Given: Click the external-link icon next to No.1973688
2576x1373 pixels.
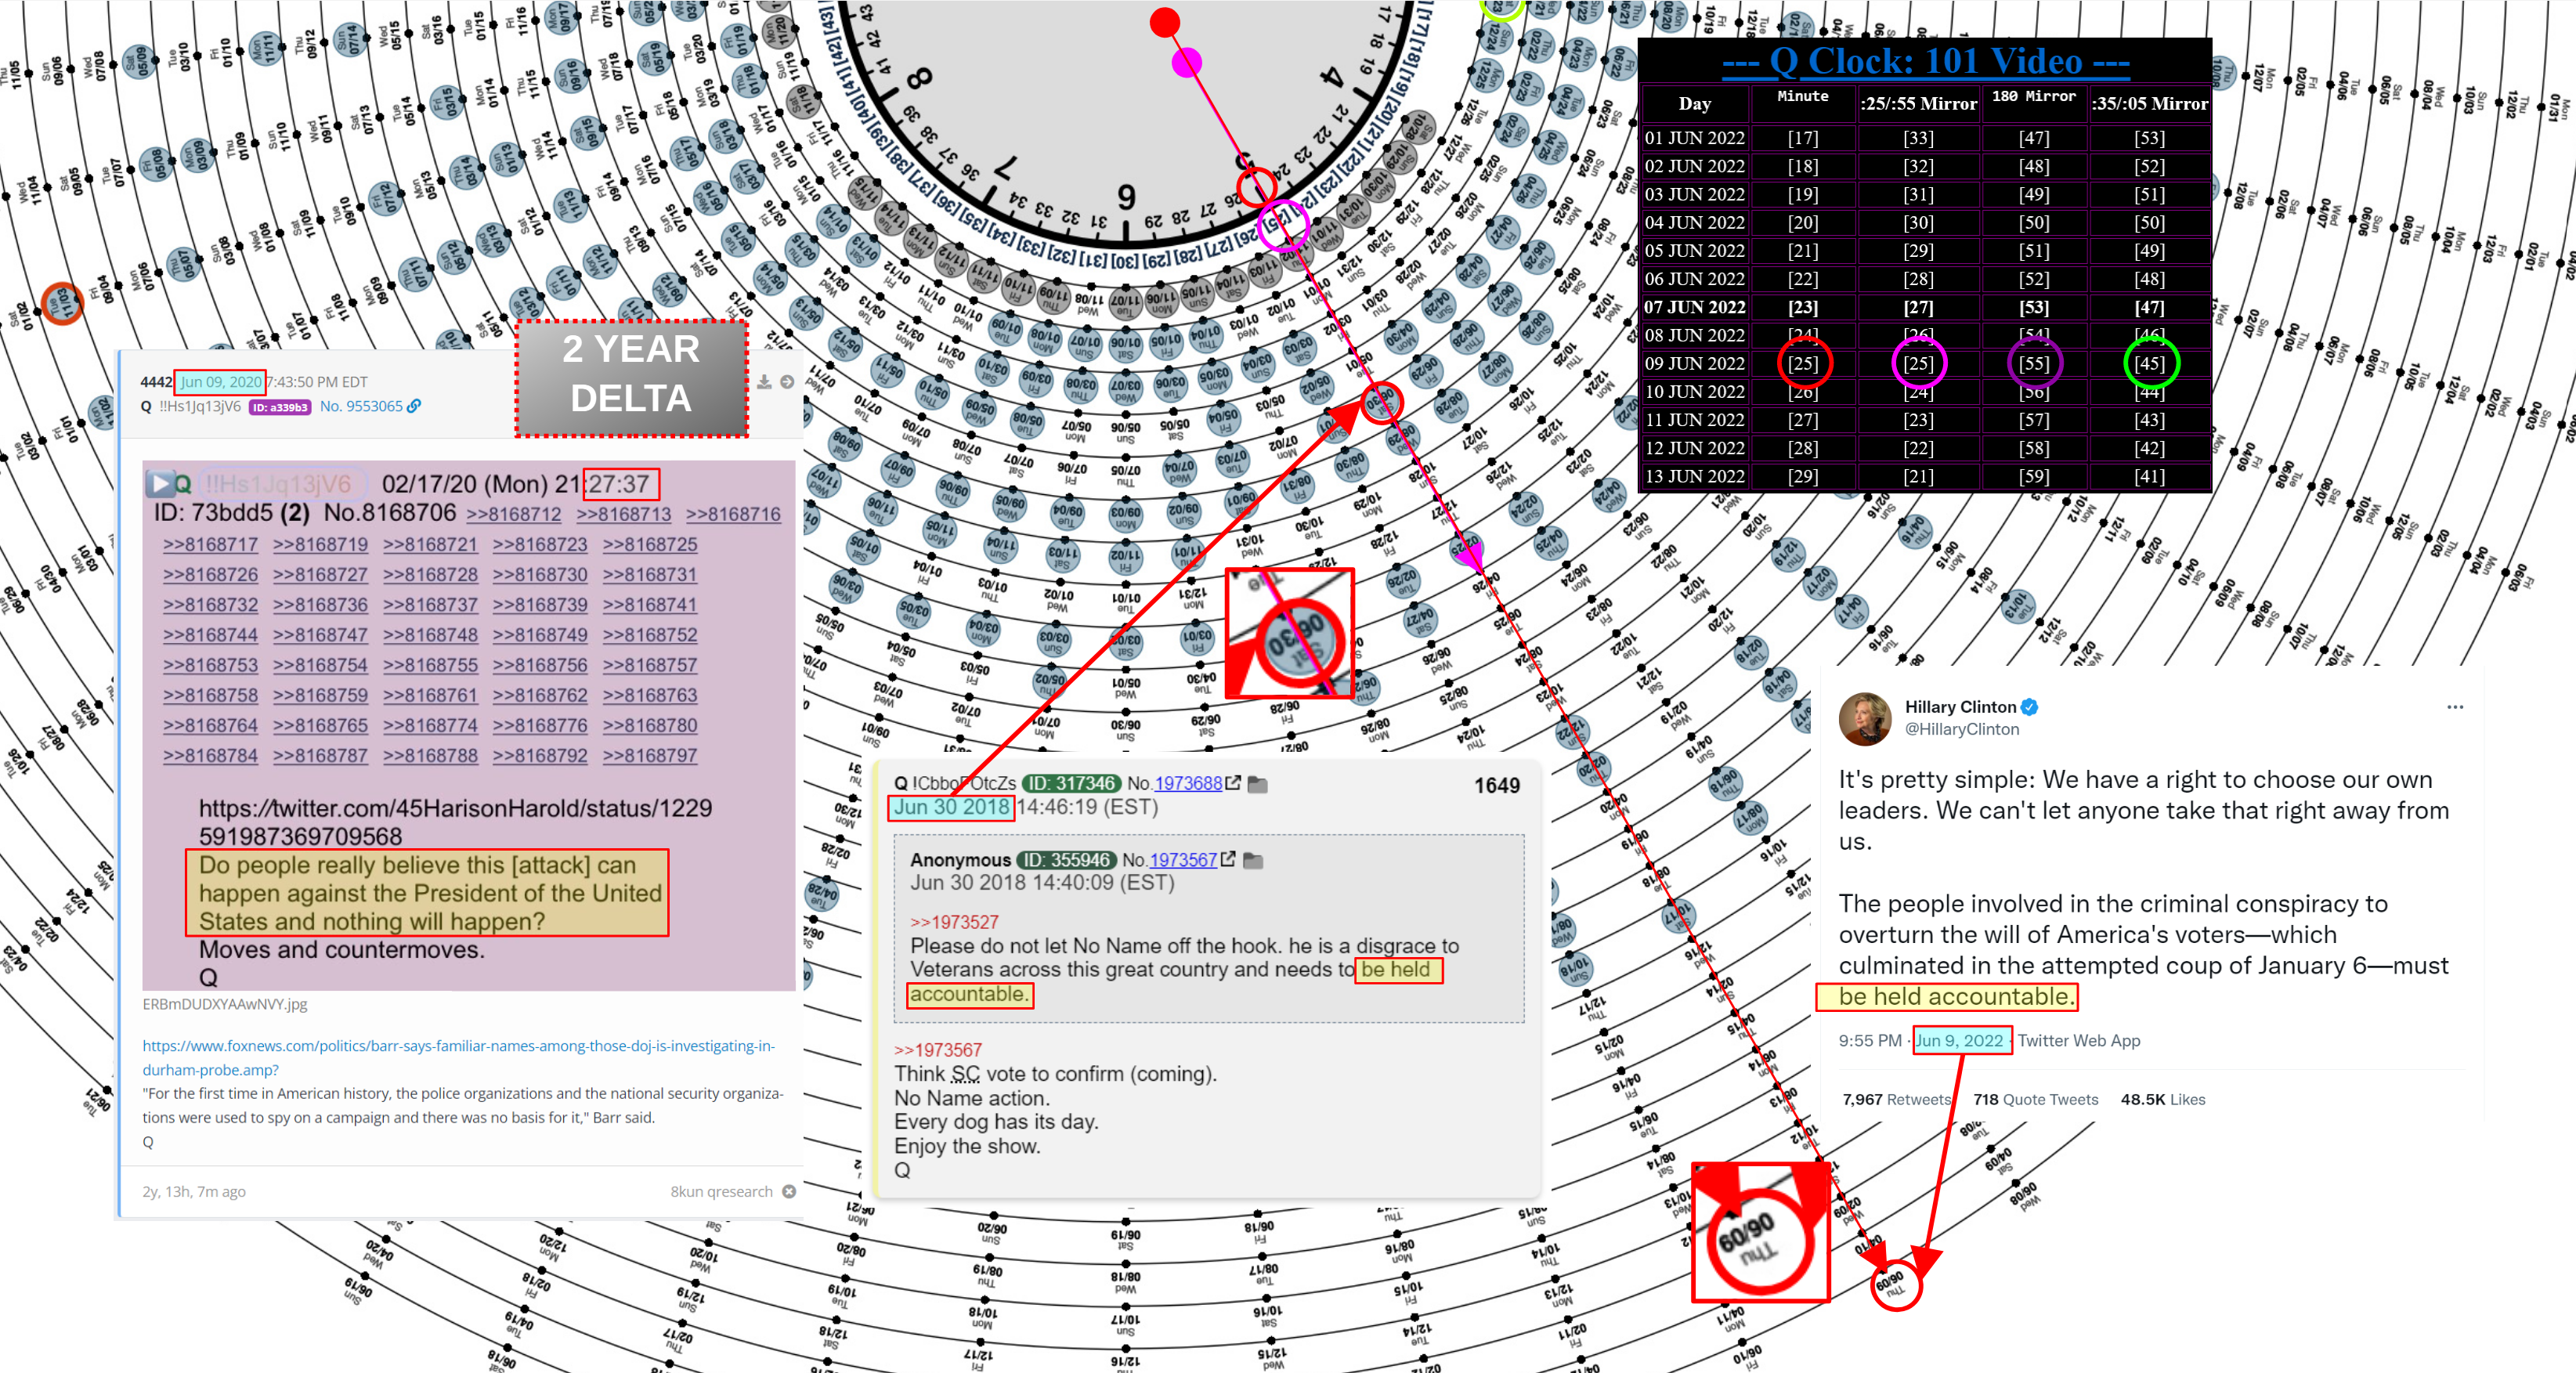Looking at the screenshot, I should tap(1233, 783).
